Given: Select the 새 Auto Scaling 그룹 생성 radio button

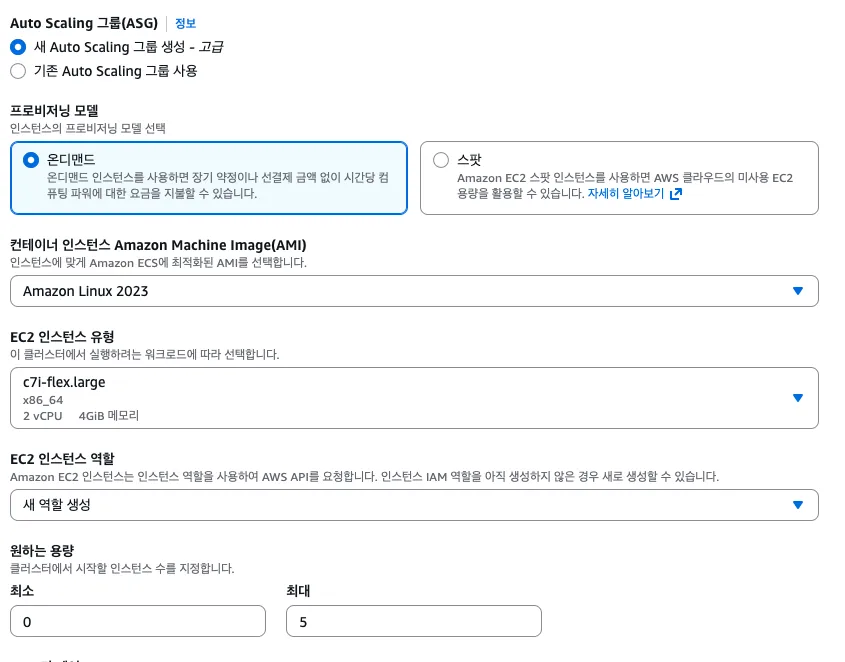Looking at the screenshot, I should tap(17, 47).
